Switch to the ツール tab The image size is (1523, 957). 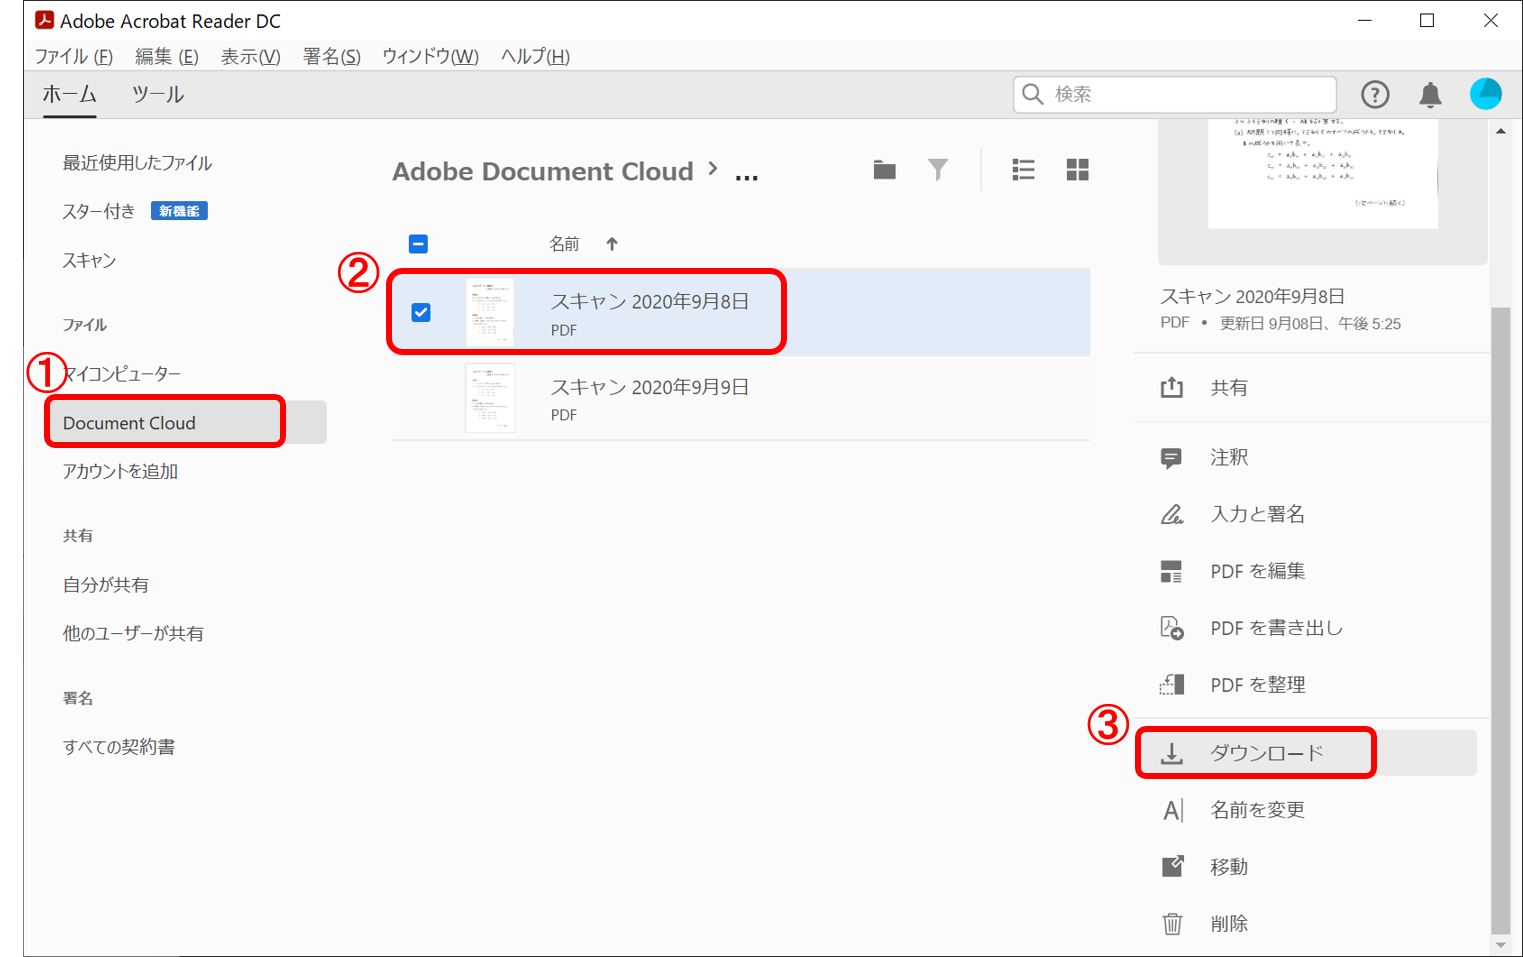coord(158,94)
